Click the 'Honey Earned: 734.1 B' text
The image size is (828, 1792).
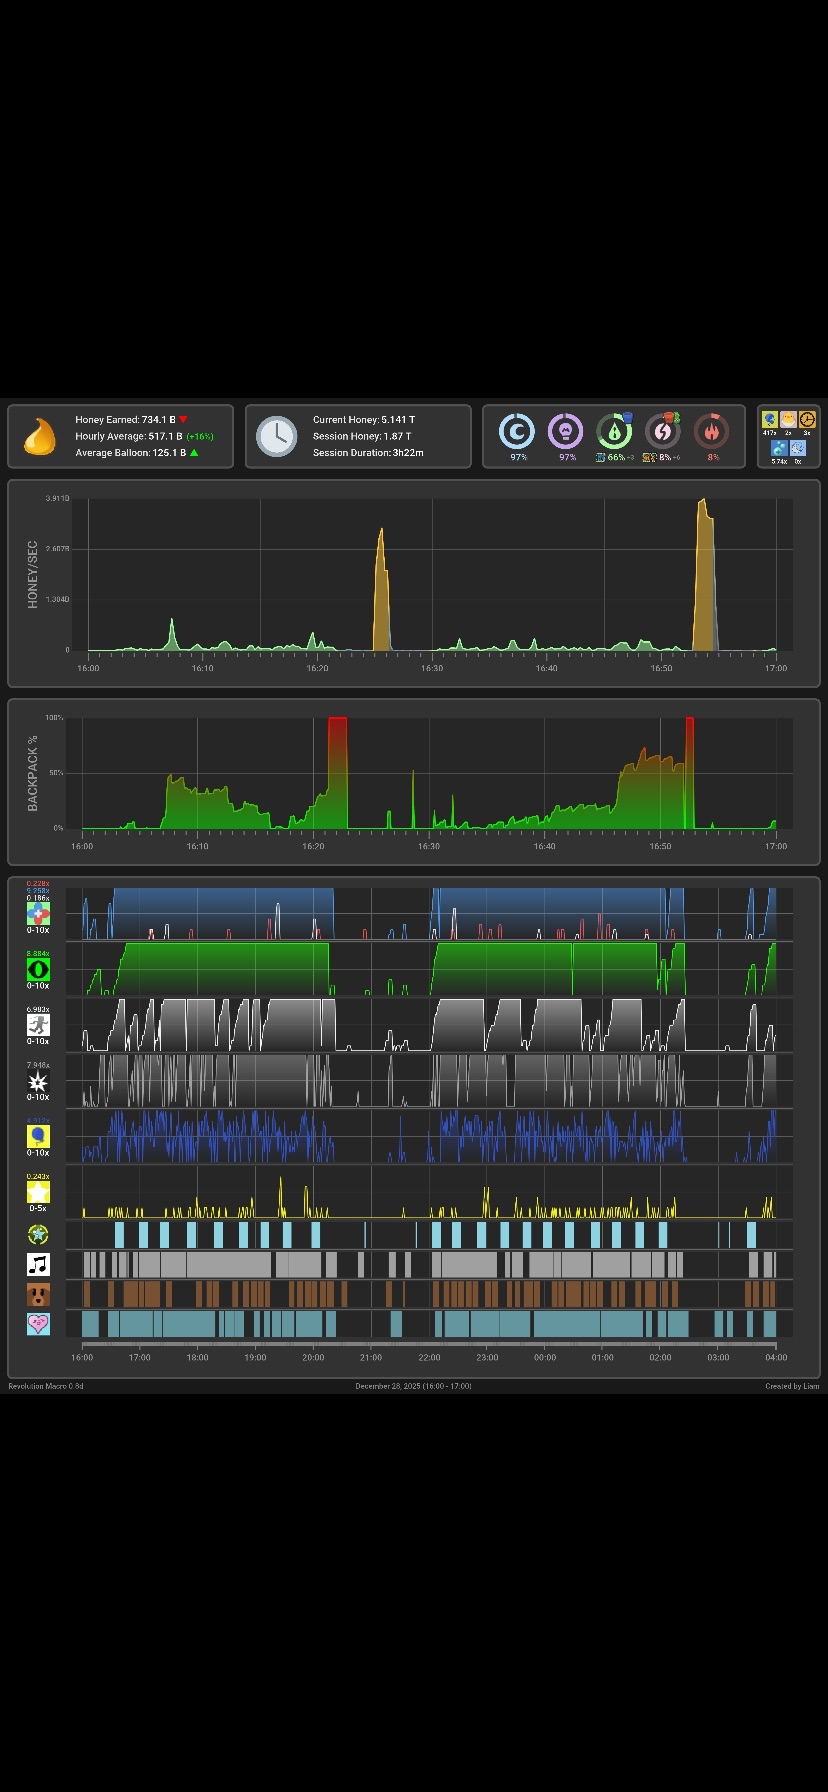(125, 420)
